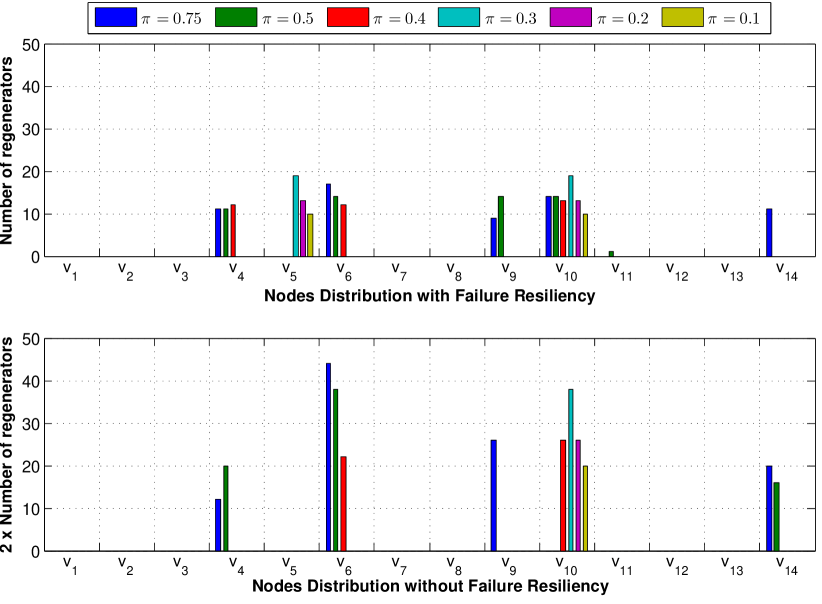Select the π = 0.3 legend text label
Screen dimensions: 822x604
click(x=510, y=18)
